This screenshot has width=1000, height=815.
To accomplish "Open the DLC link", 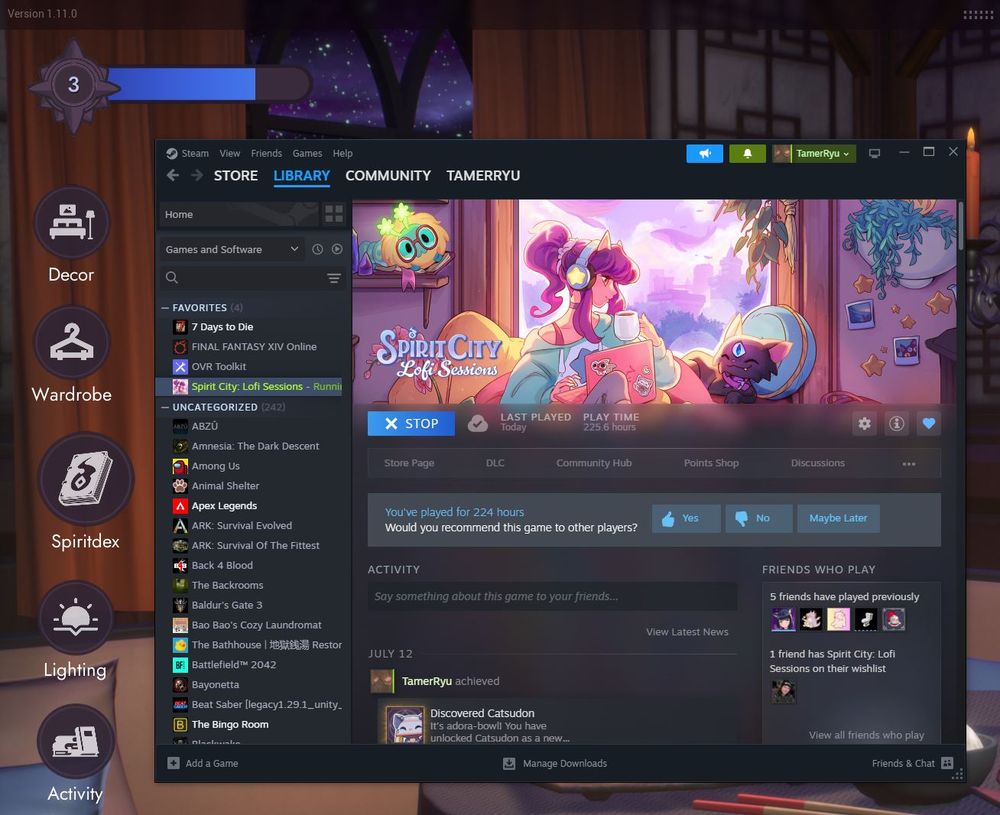I will pyautogui.click(x=495, y=463).
